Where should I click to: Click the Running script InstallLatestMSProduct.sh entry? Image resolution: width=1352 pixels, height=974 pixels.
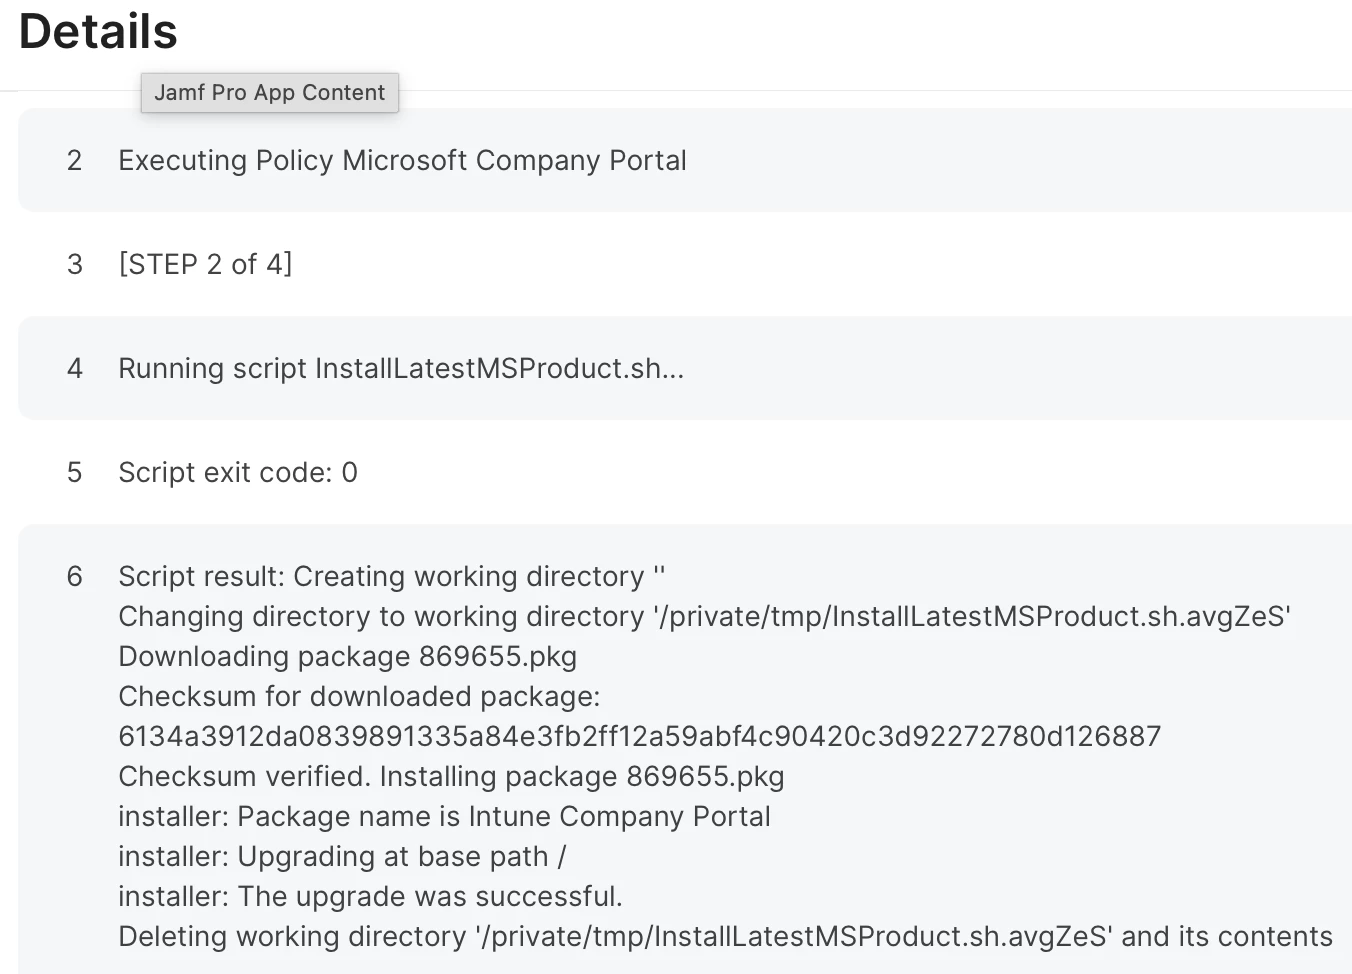[x=400, y=369]
